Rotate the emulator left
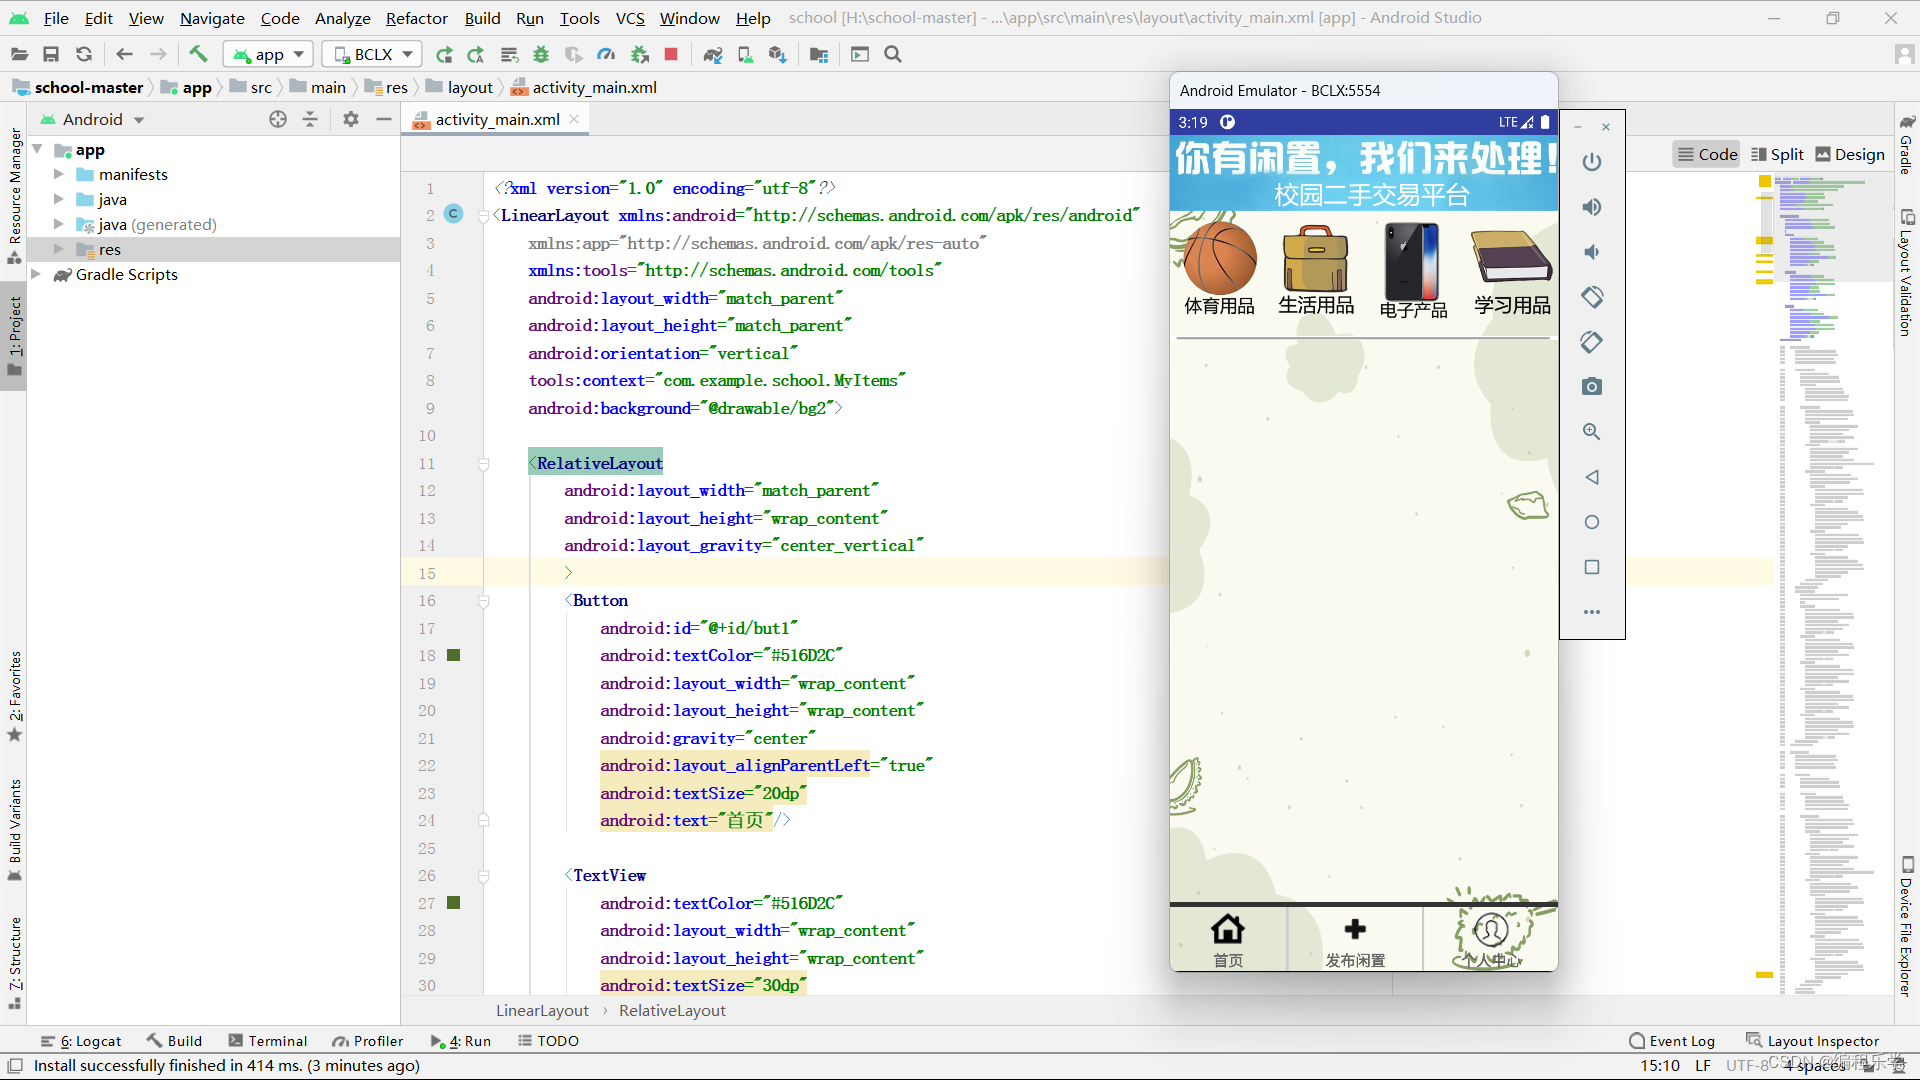This screenshot has width=1920, height=1080. [1592, 297]
